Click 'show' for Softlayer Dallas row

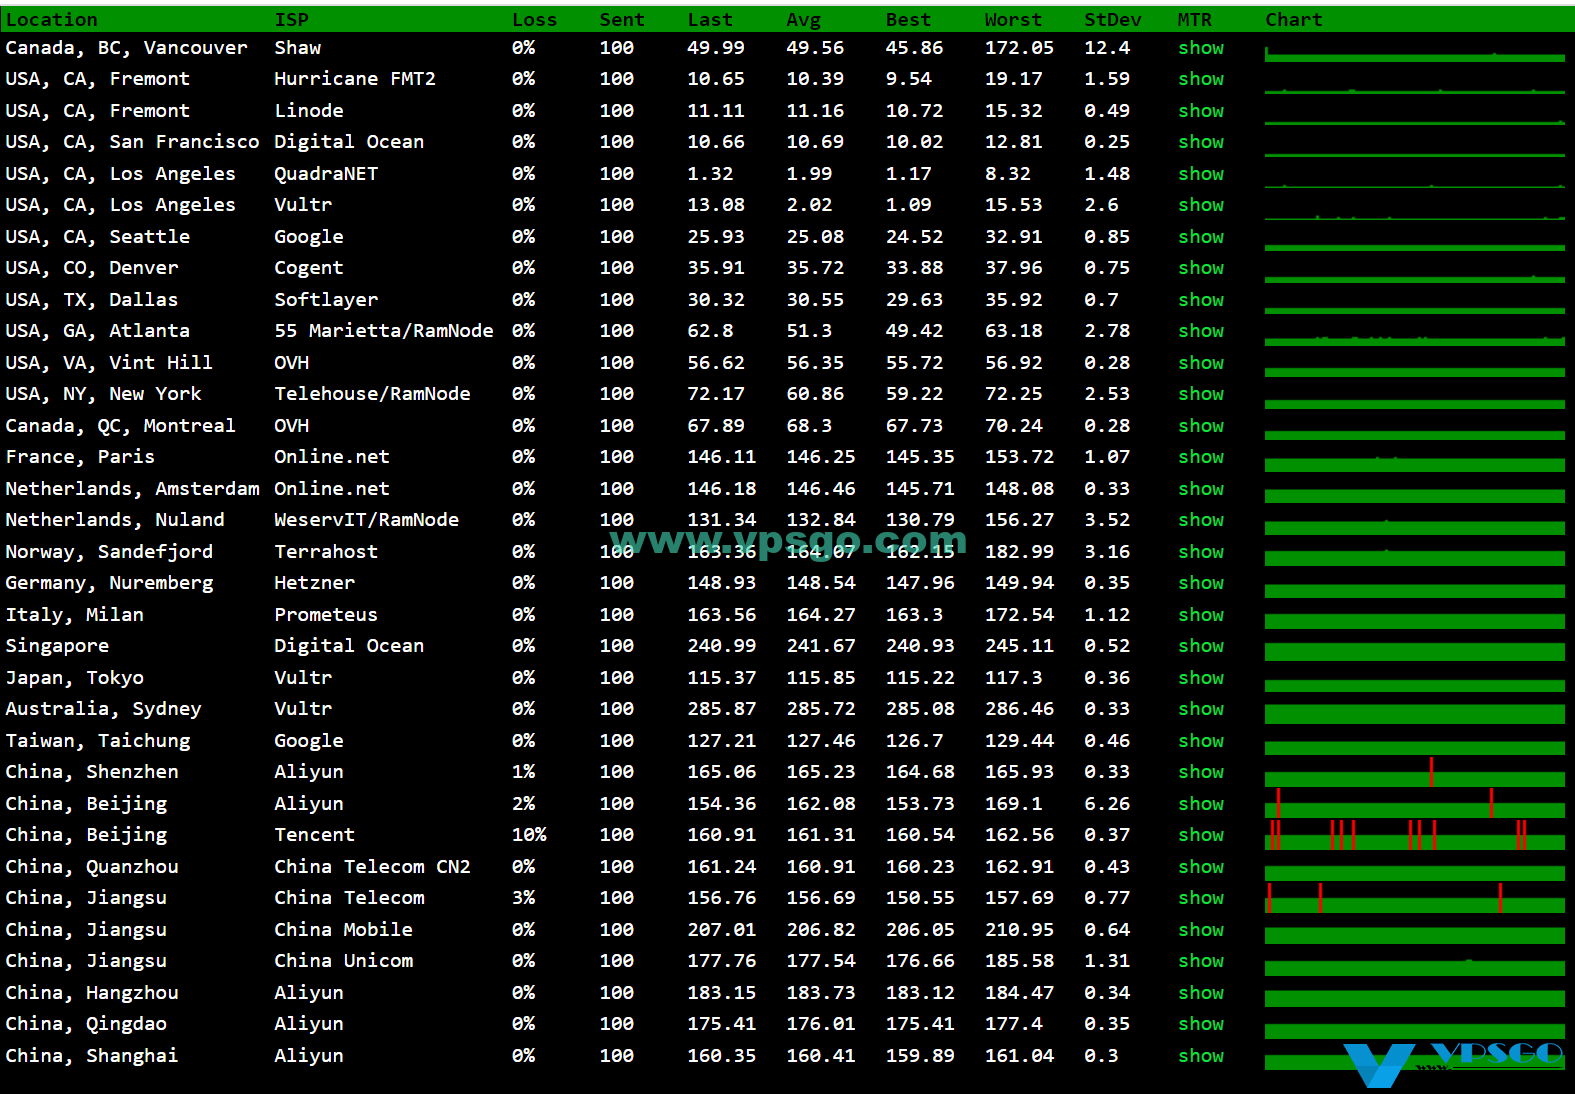(x=1201, y=300)
